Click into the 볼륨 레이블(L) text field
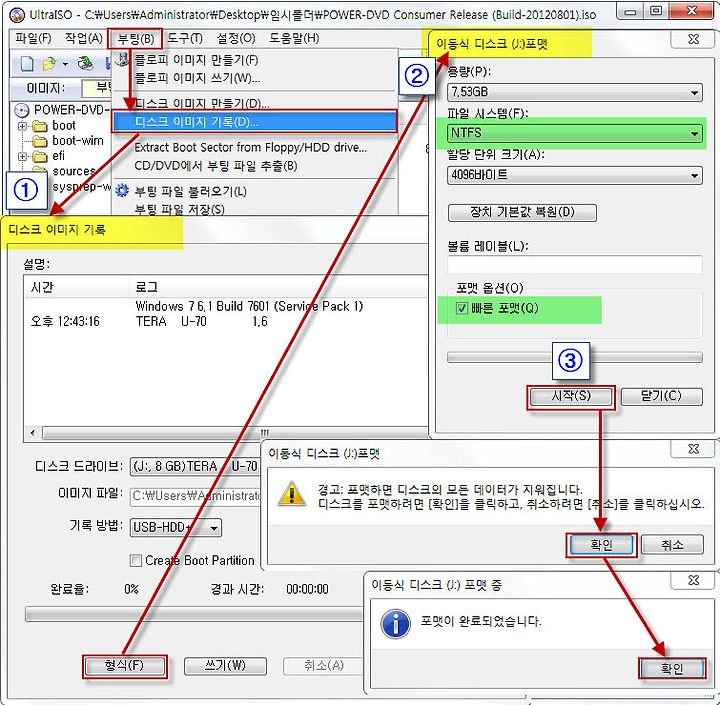 (574, 265)
